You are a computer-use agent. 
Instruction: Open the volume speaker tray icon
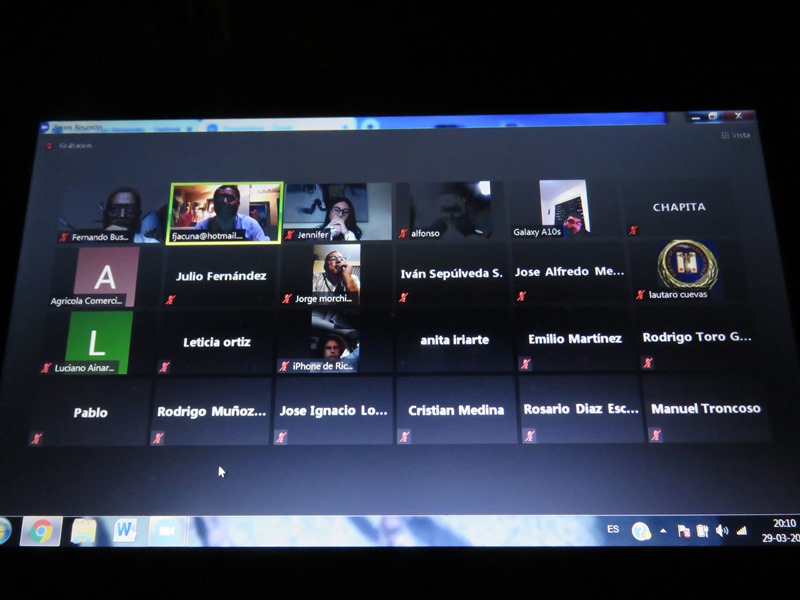pos(721,530)
